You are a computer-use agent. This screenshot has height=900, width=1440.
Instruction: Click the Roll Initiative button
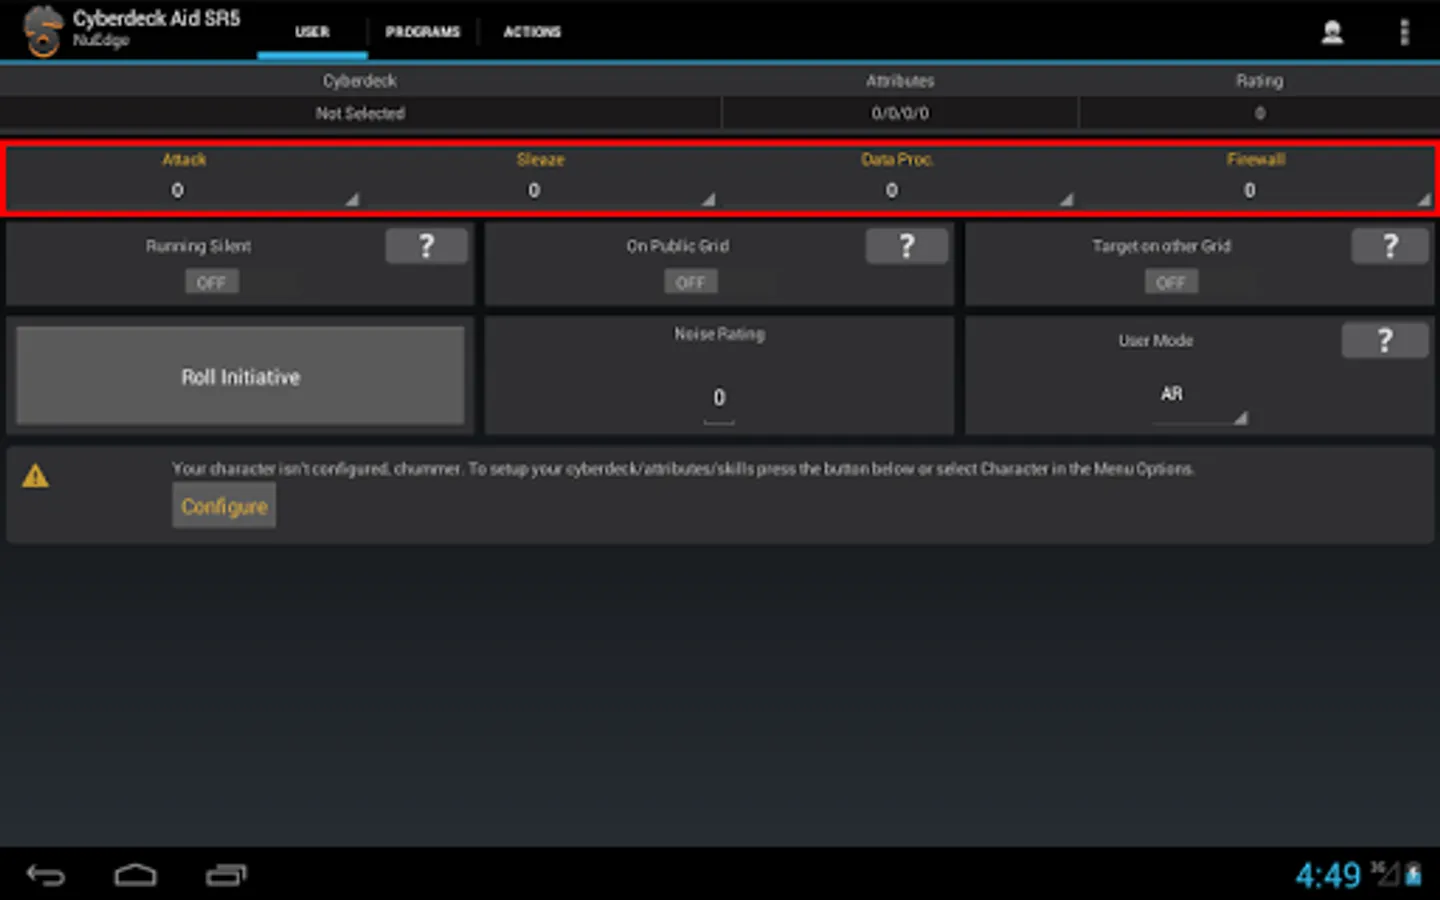click(240, 376)
